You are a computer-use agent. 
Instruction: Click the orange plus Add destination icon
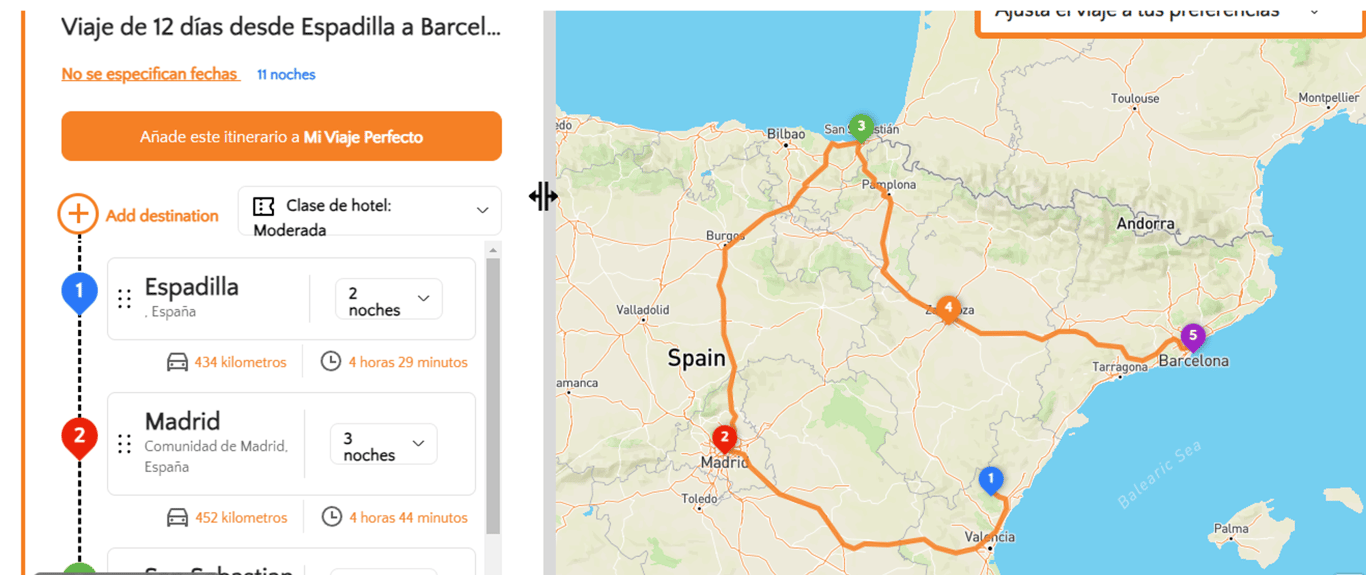[x=78, y=214]
